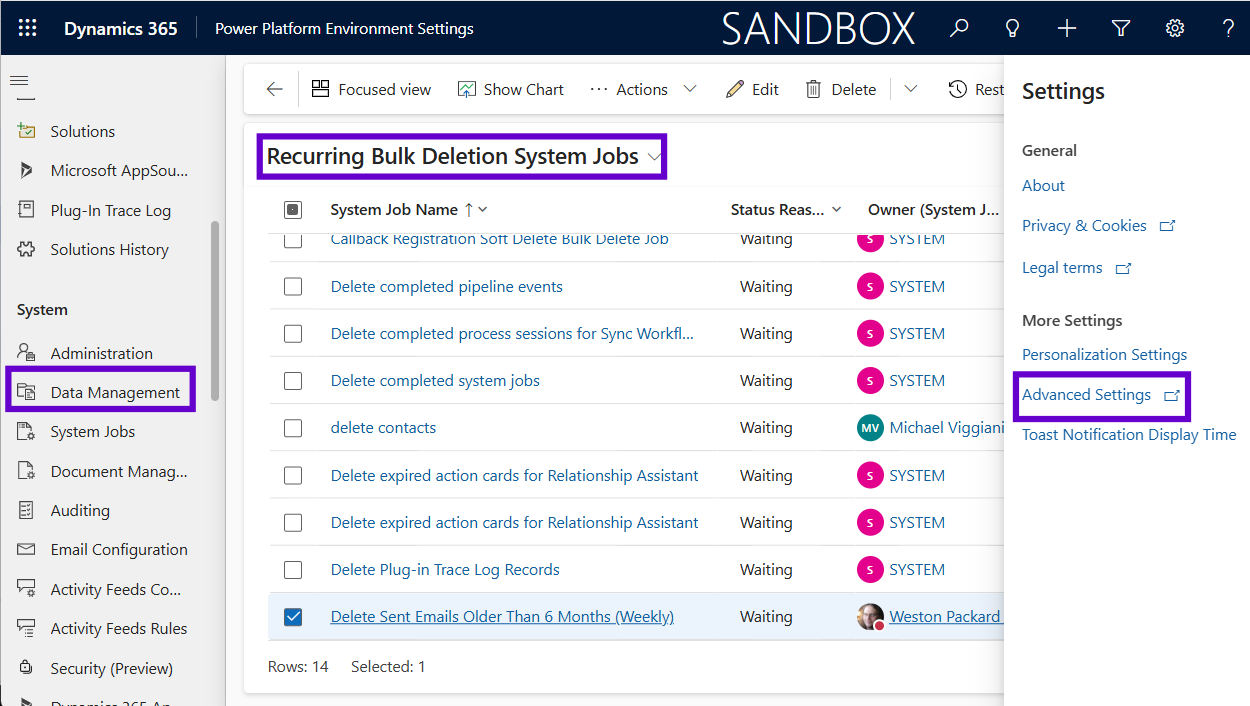1250x706 pixels.
Task: Click the Delete trash icon in toolbar
Action: point(814,89)
